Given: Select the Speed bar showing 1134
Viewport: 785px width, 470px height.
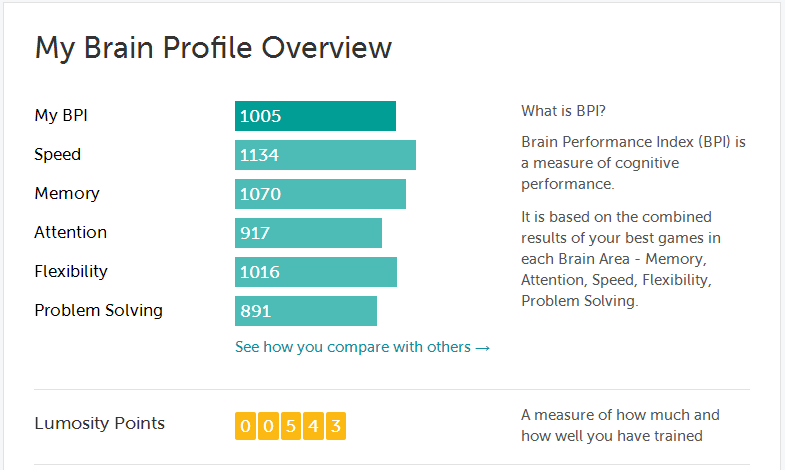Looking at the screenshot, I should 325,155.
